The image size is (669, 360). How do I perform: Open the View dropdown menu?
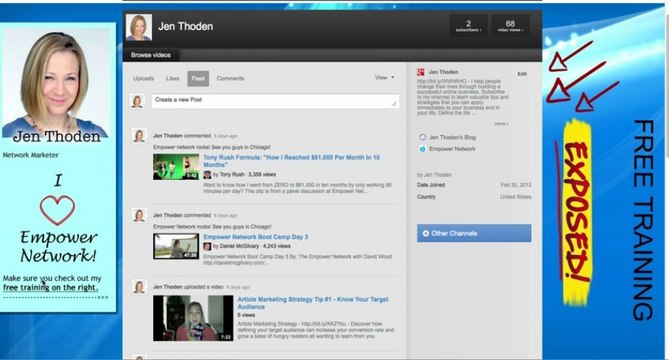coord(384,78)
